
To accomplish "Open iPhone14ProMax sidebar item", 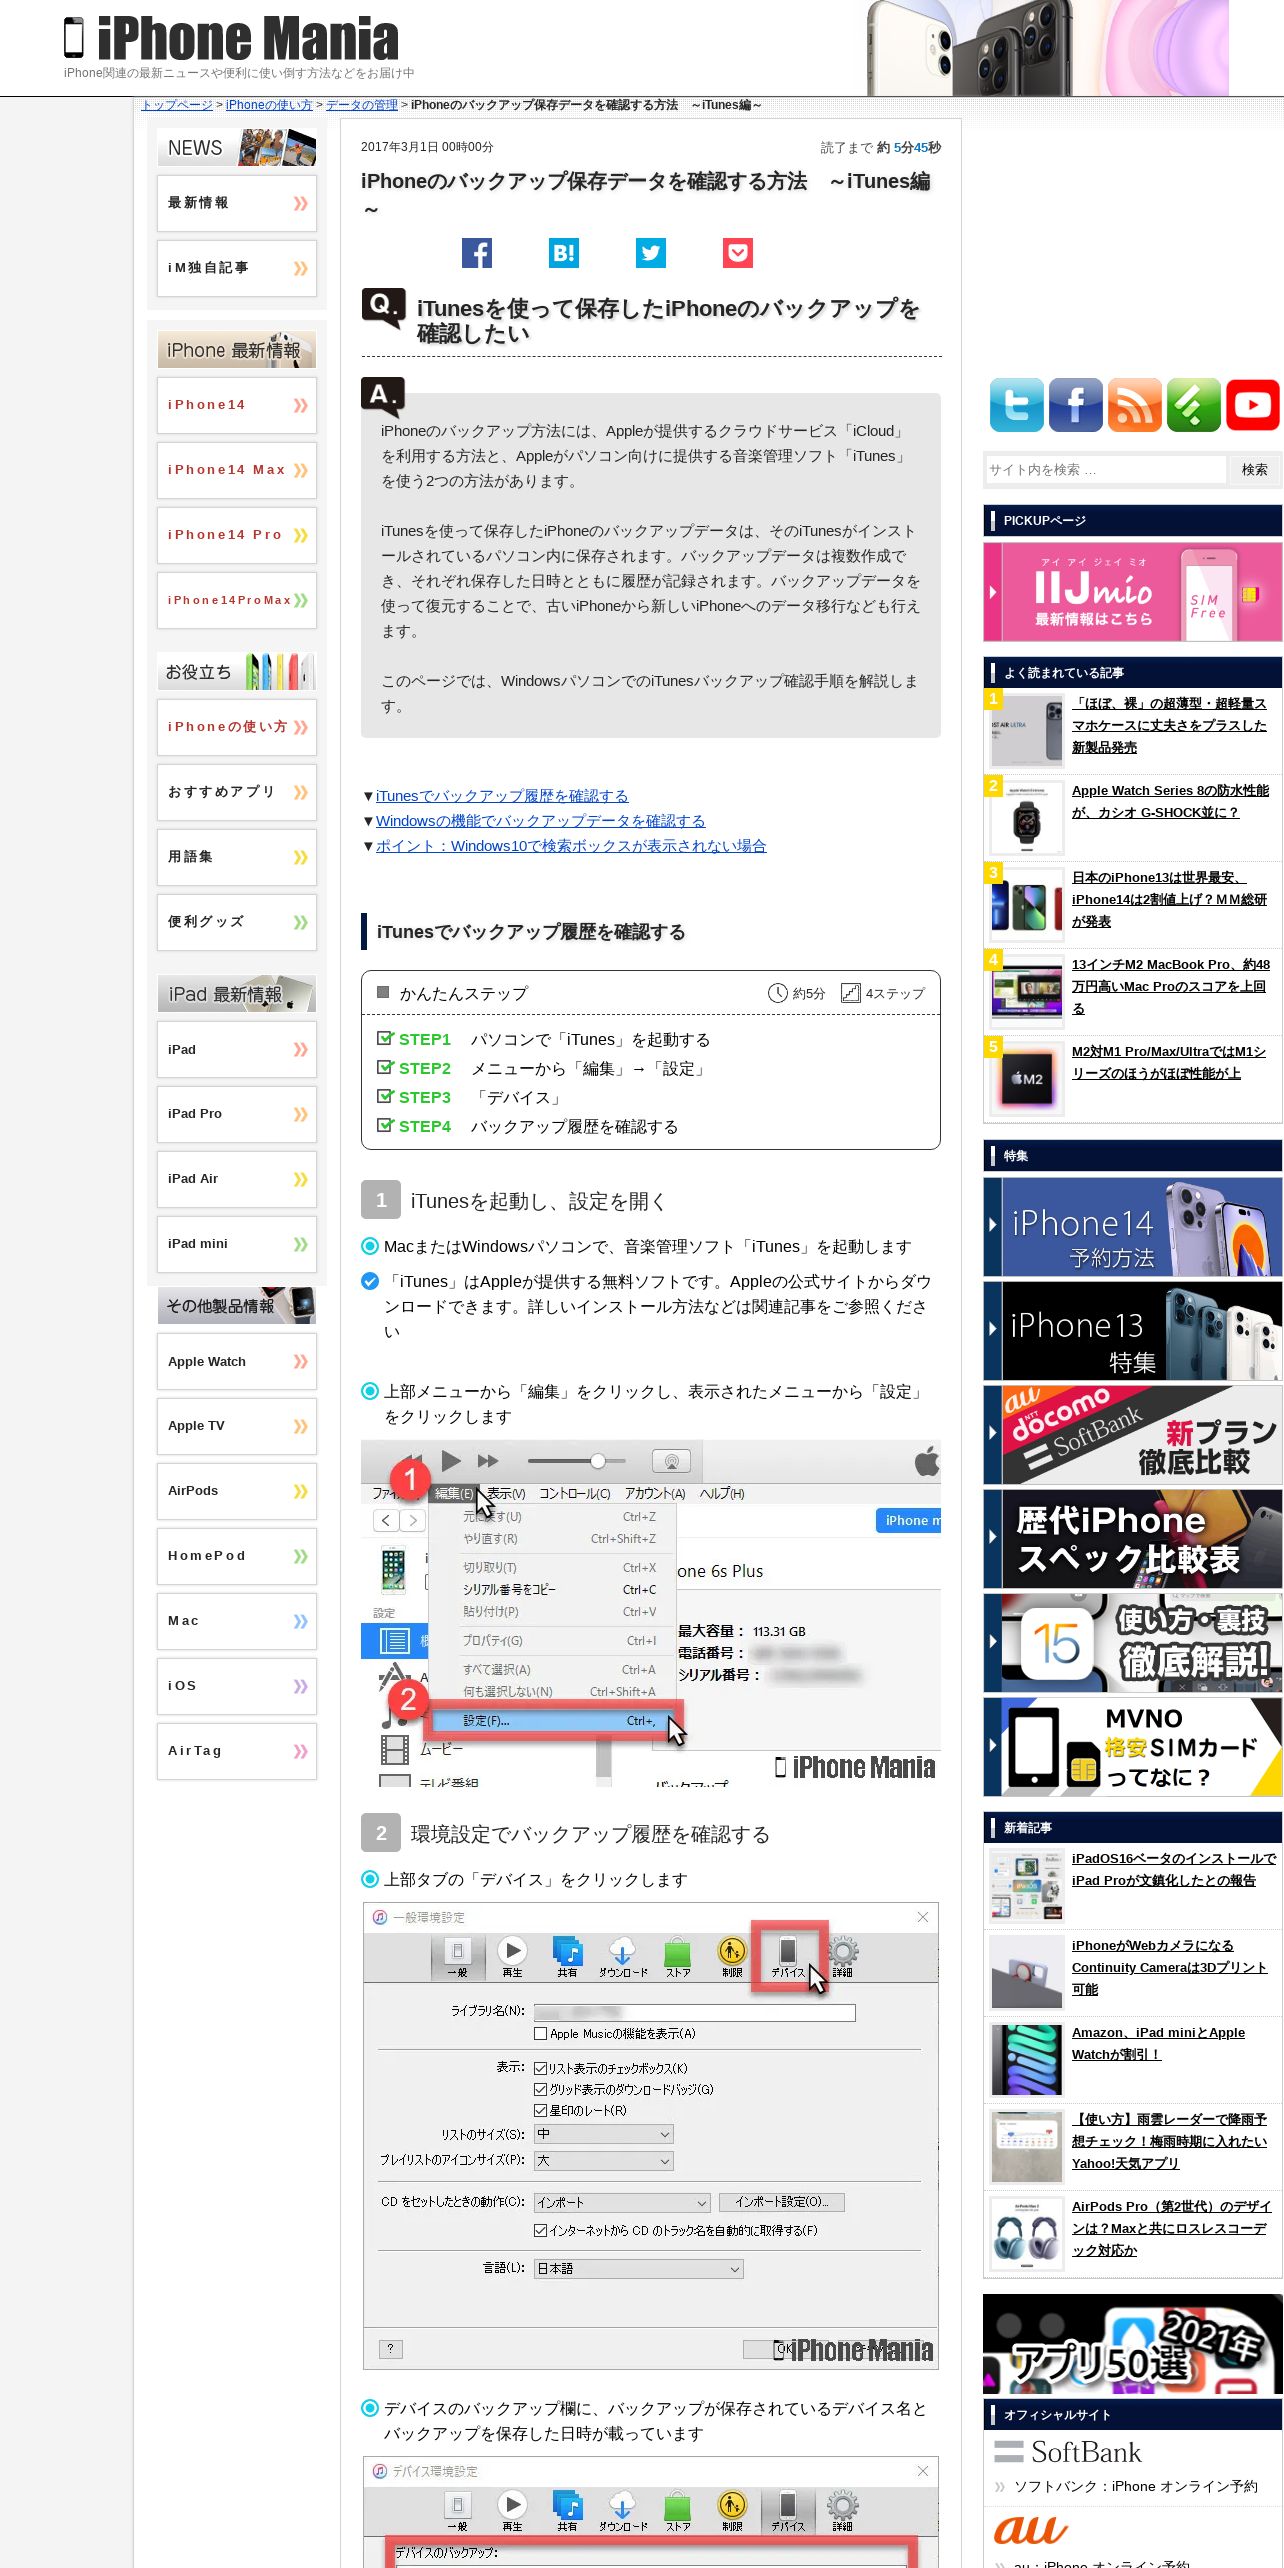I will 237,600.
